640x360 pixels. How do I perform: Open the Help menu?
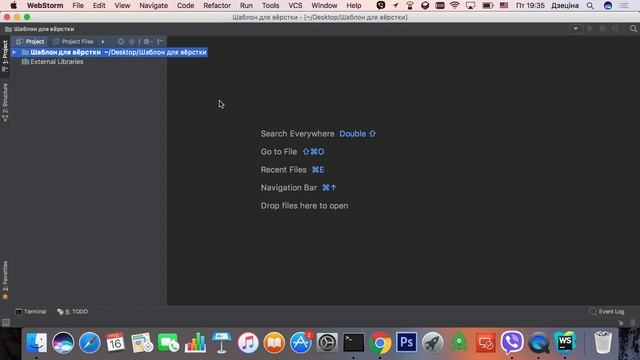pos(354,6)
